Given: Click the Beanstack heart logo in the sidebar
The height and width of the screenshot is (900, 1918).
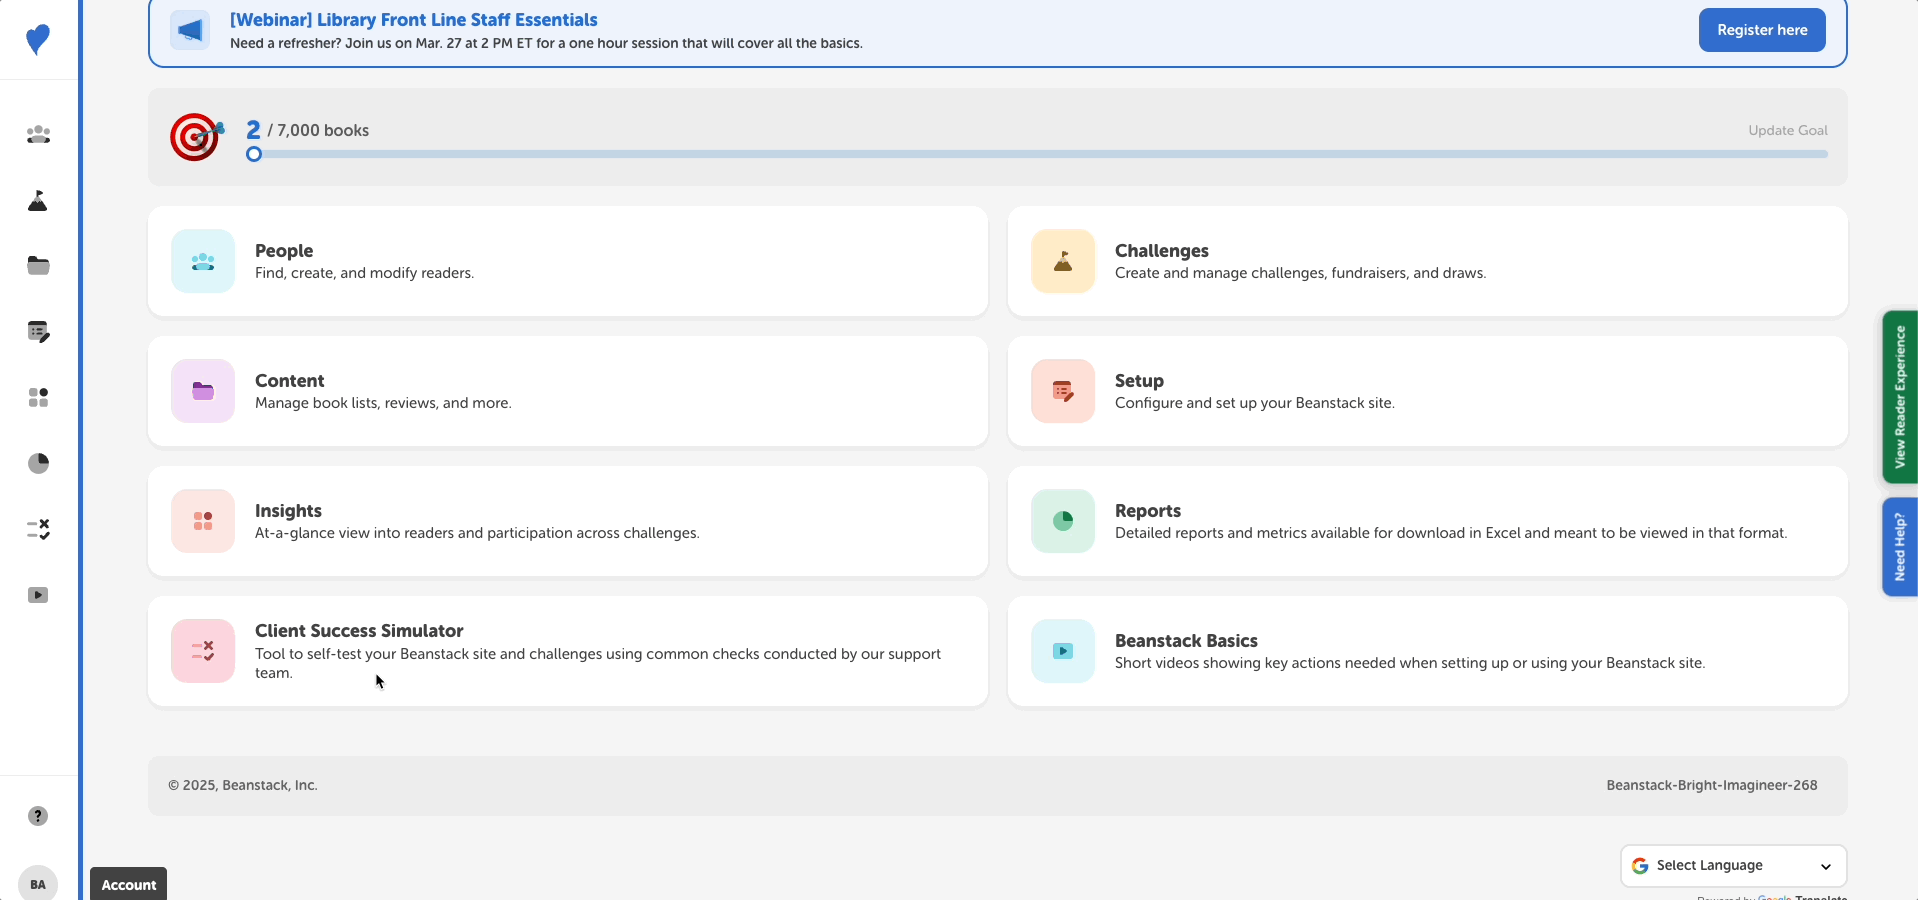Looking at the screenshot, I should (38, 40).
